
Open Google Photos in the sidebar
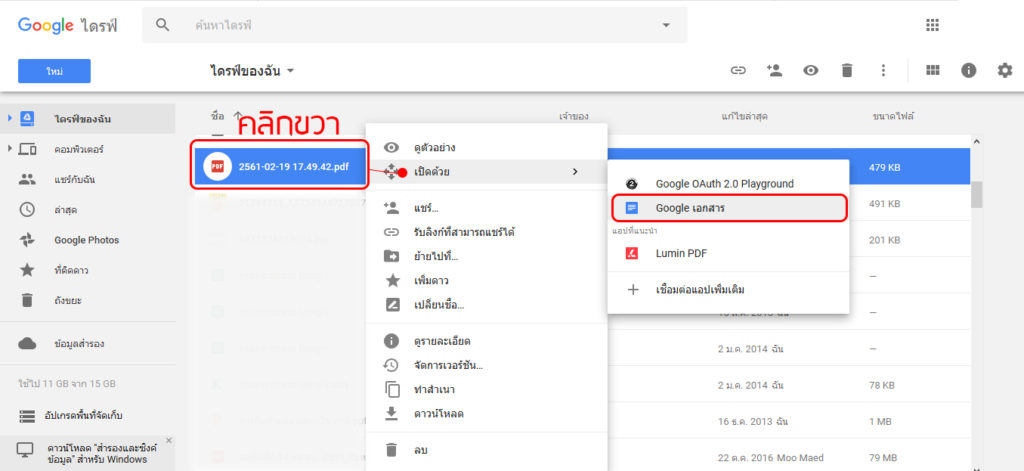(x=88, y=240)
